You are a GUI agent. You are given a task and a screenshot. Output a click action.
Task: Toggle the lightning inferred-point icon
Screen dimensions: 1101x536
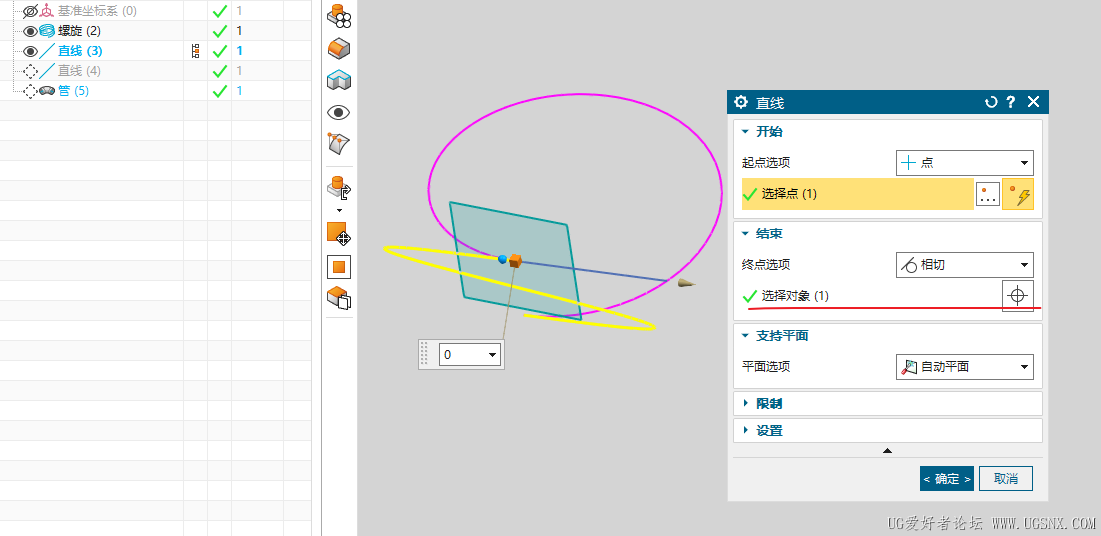(x=1018, y=195)
